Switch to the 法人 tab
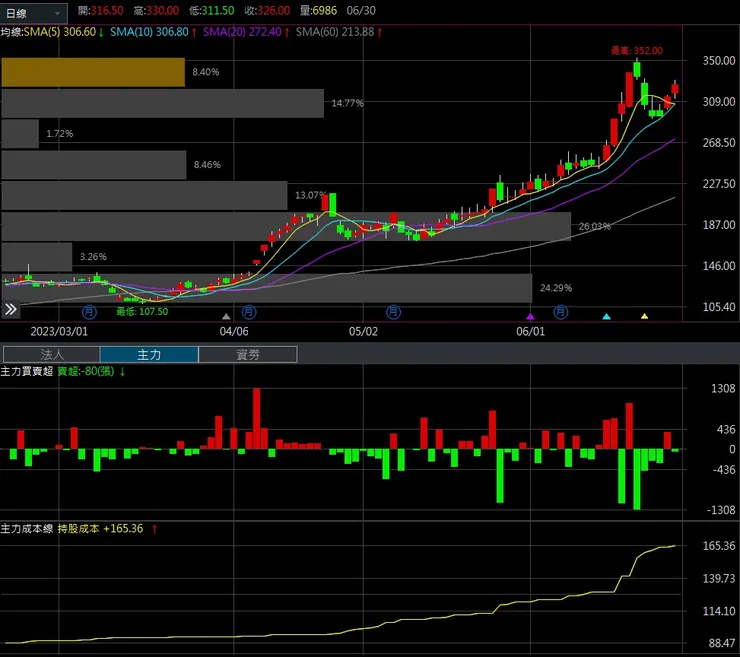 [x=51, y=354]
